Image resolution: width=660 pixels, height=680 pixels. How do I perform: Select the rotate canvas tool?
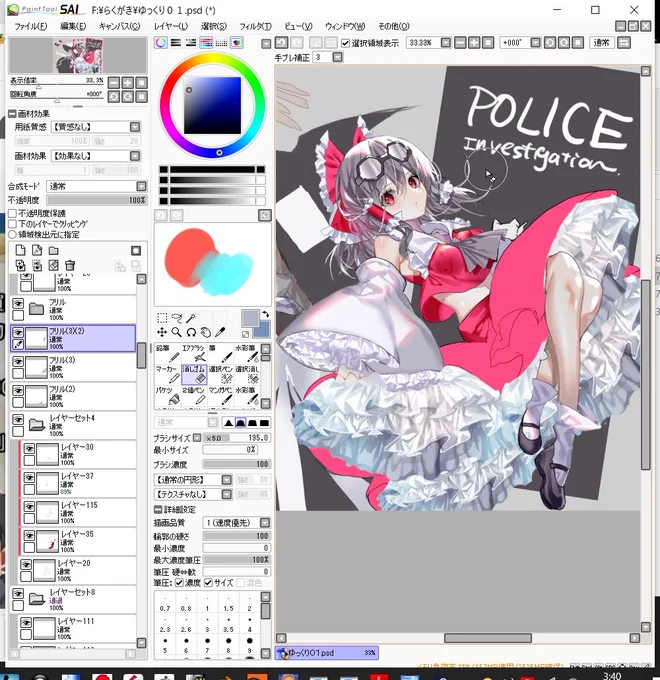click(191, 332)
